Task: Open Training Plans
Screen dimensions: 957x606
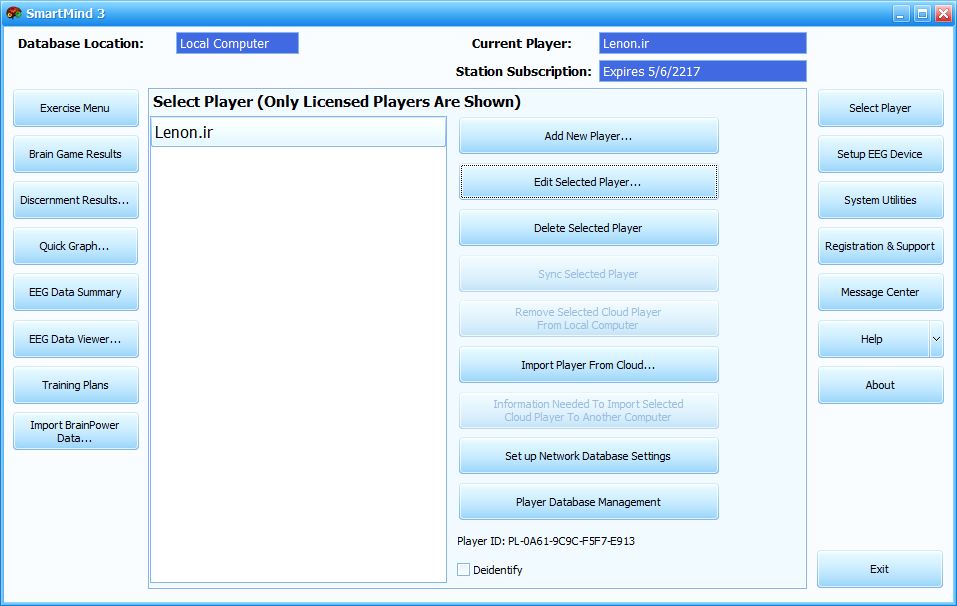Action: 75,385
